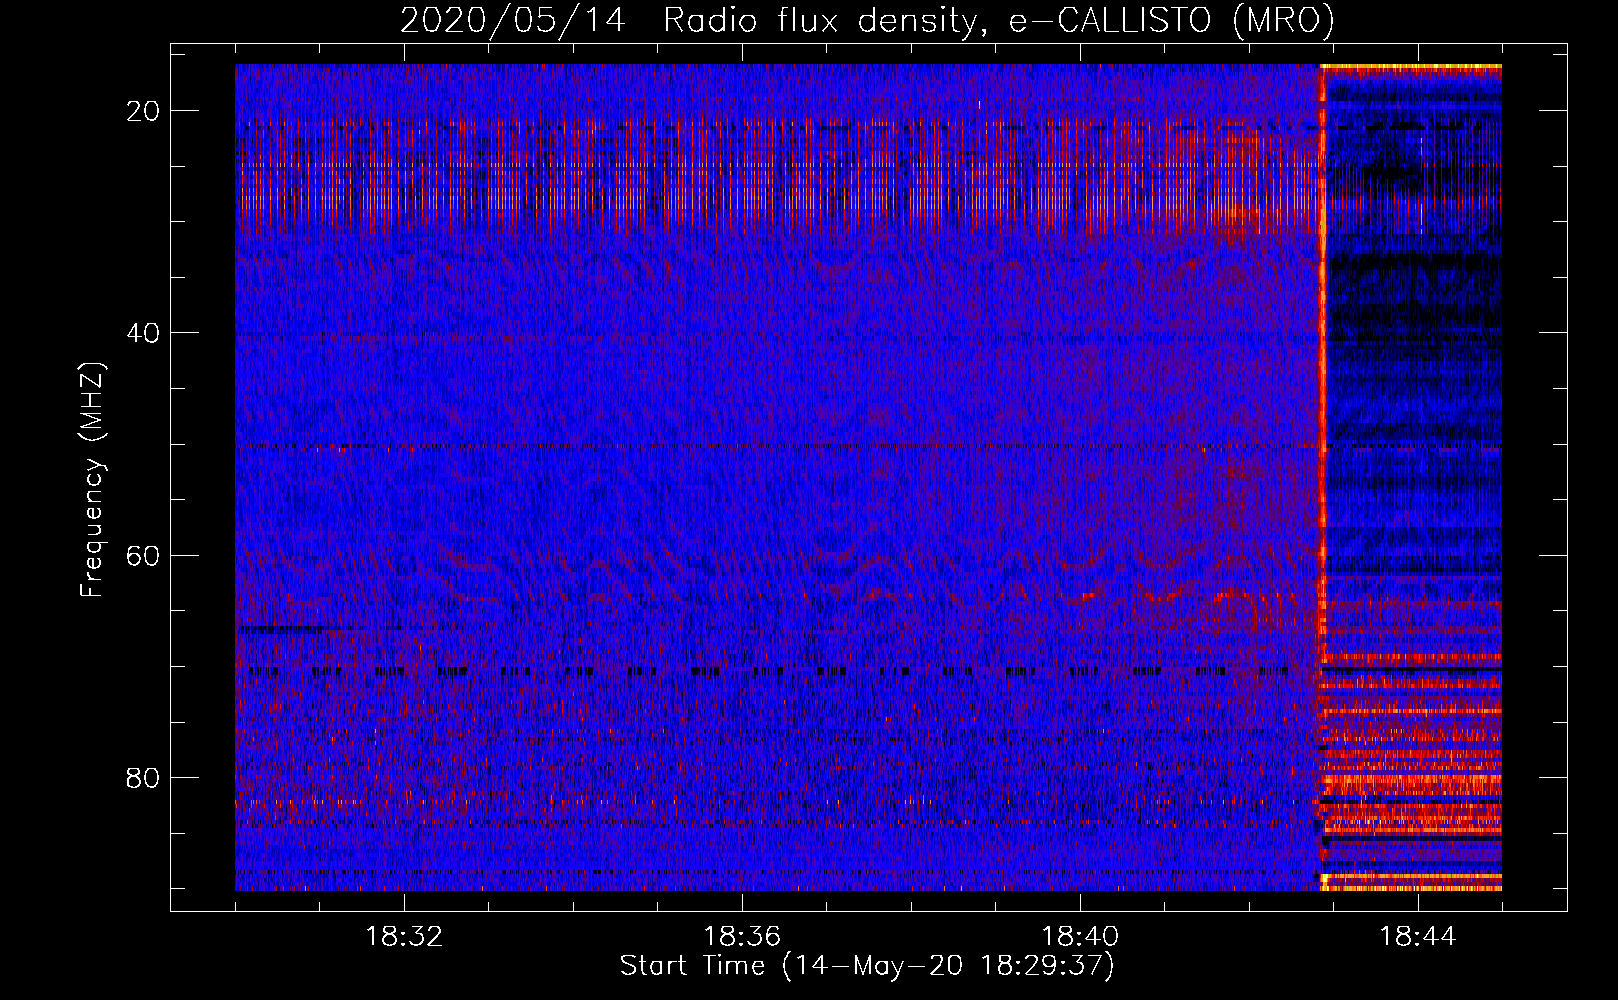Click the x-axis label 'Start Time (14-May-20 18:29:37)'

[867, 966]
